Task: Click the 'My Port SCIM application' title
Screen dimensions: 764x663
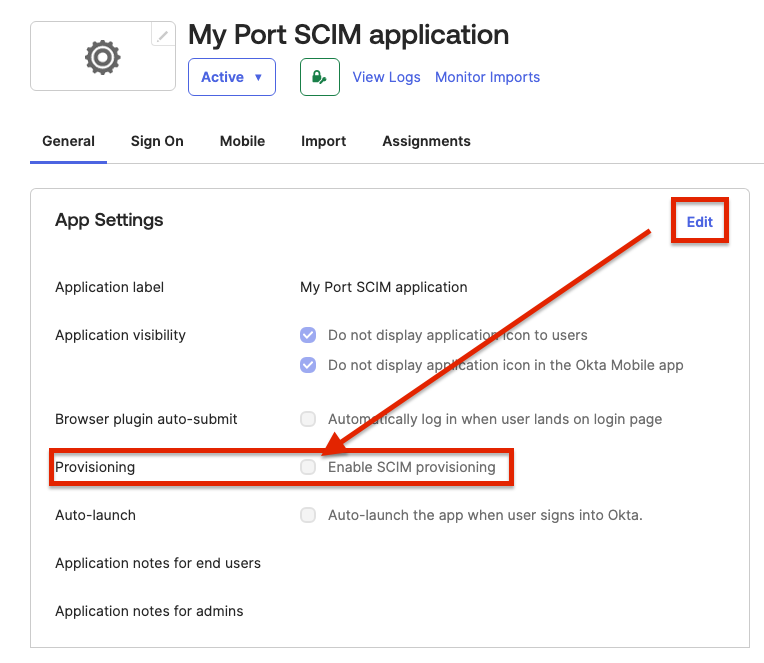Action: 348,35
